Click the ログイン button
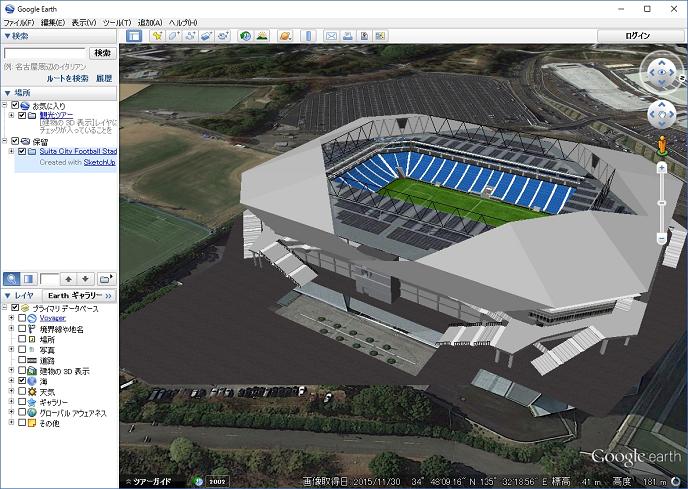 click(x=637, y=36)
